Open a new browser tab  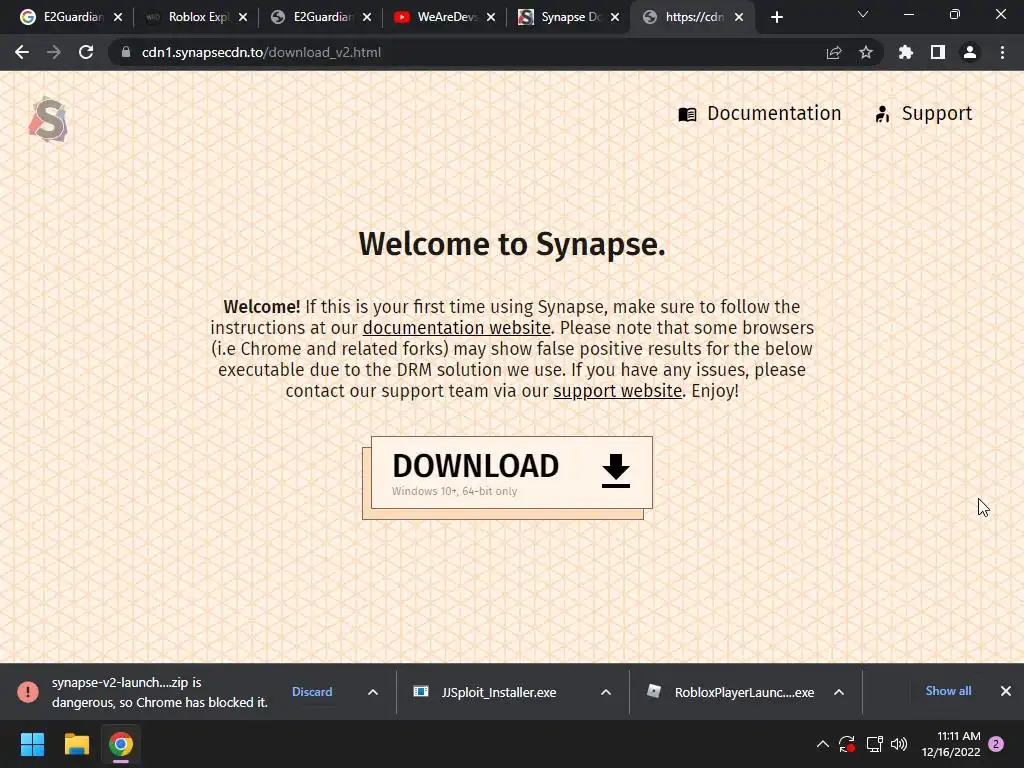(x=776, y=18)
